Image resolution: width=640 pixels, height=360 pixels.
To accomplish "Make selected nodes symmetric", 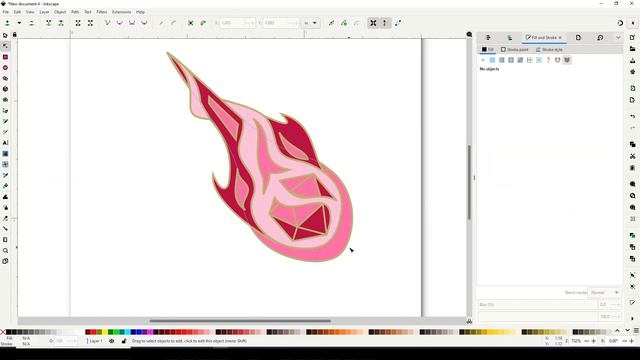I will 132,23.
